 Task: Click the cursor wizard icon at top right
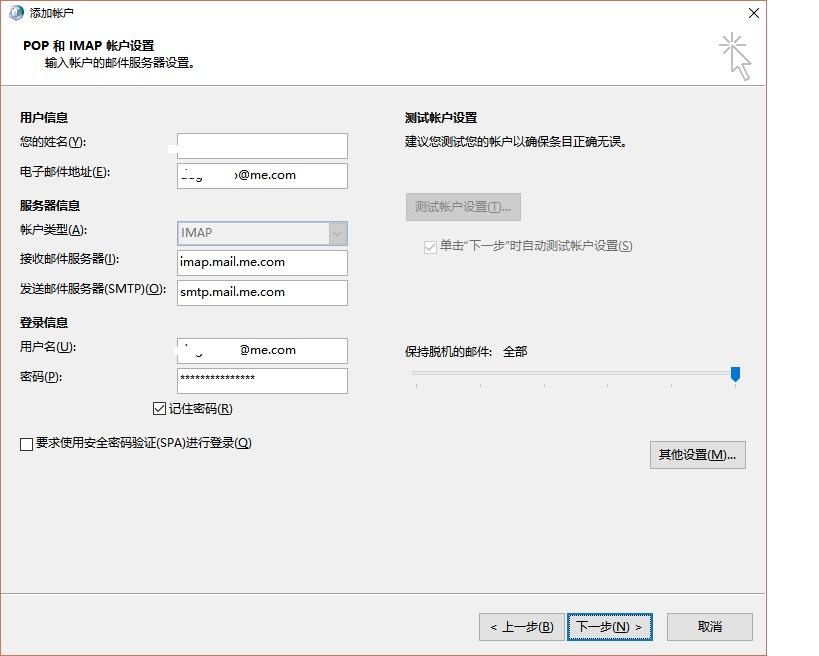pyautogui.click(x=735, y=56)
